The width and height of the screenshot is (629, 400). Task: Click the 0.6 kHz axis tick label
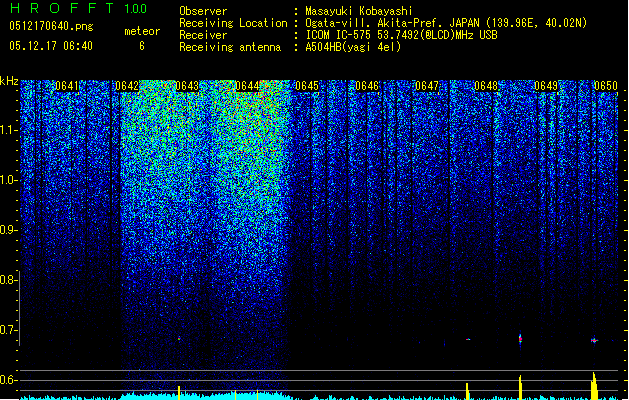coord(8,380)
